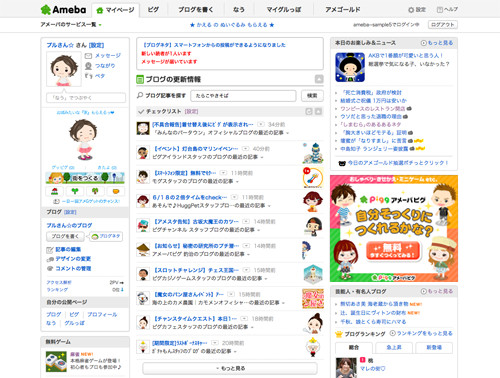500x378 pixels.
Task: Go to ブログを書く tab
Action: (195, 10)
